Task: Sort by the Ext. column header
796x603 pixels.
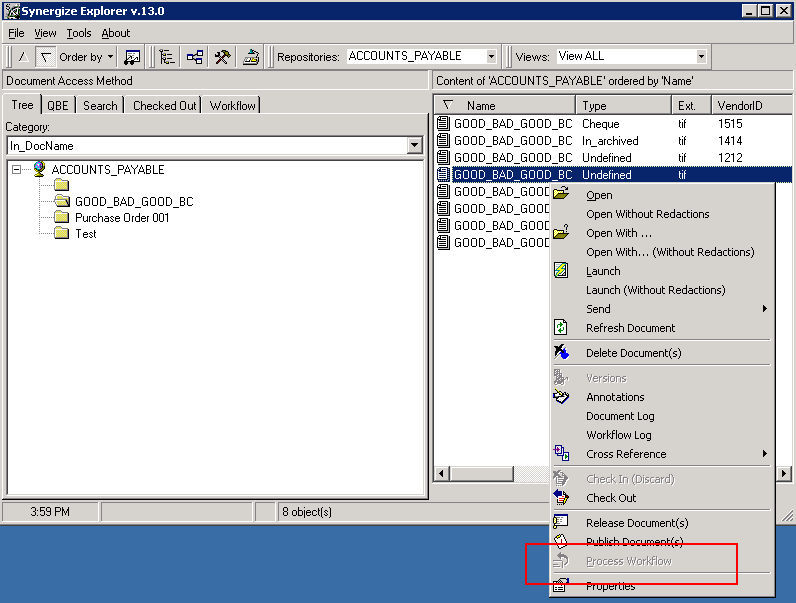Action: 691,106
